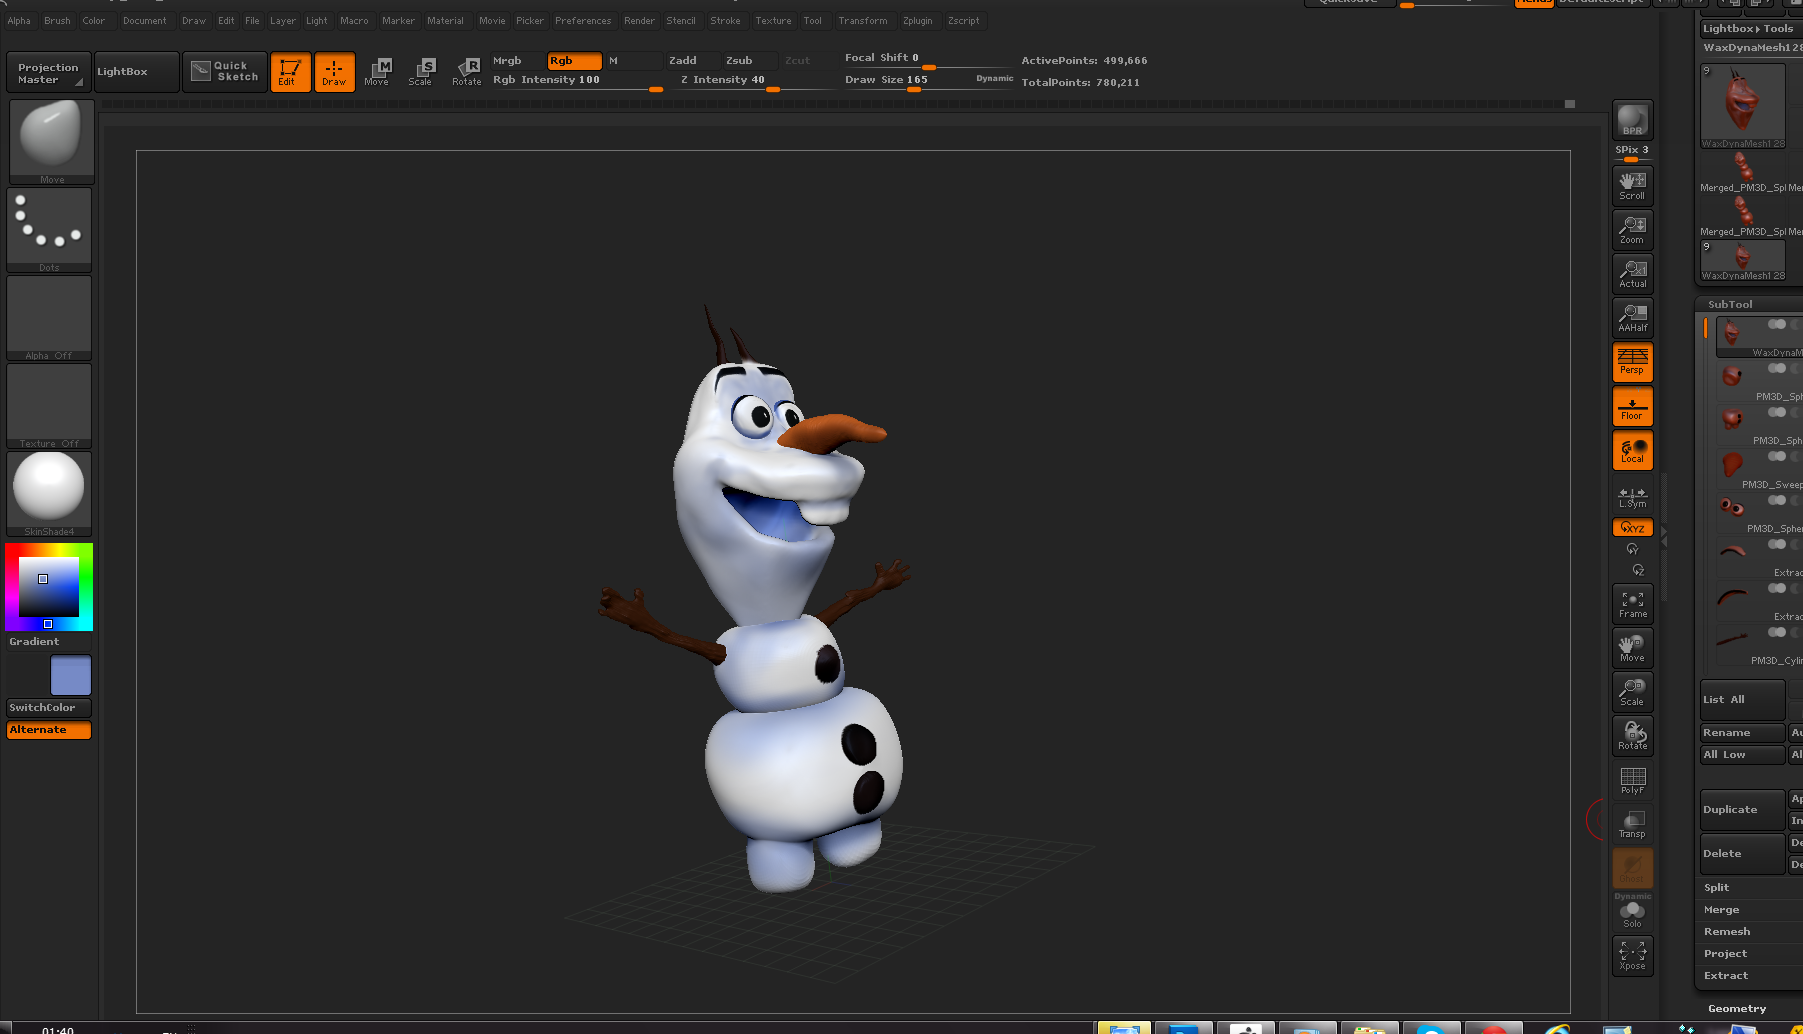Toggle the Floor grid button
This screenshot has width=1803, height=1034.
click(x=1632, y=406)
